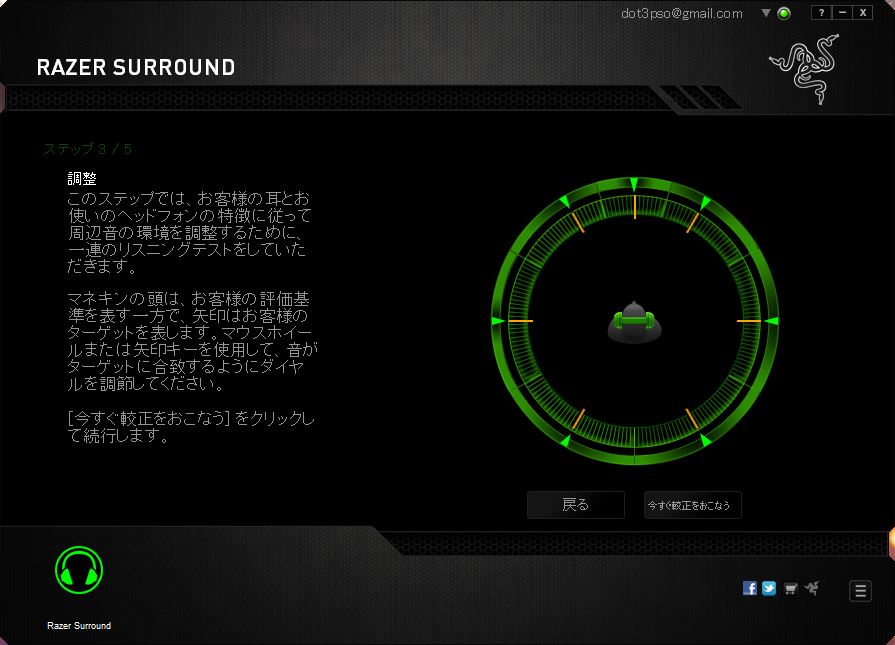Click the Razer snake logo in the header
Image resolution: width=895 pixels, height=645 pixels.
[x=805, y=69]
